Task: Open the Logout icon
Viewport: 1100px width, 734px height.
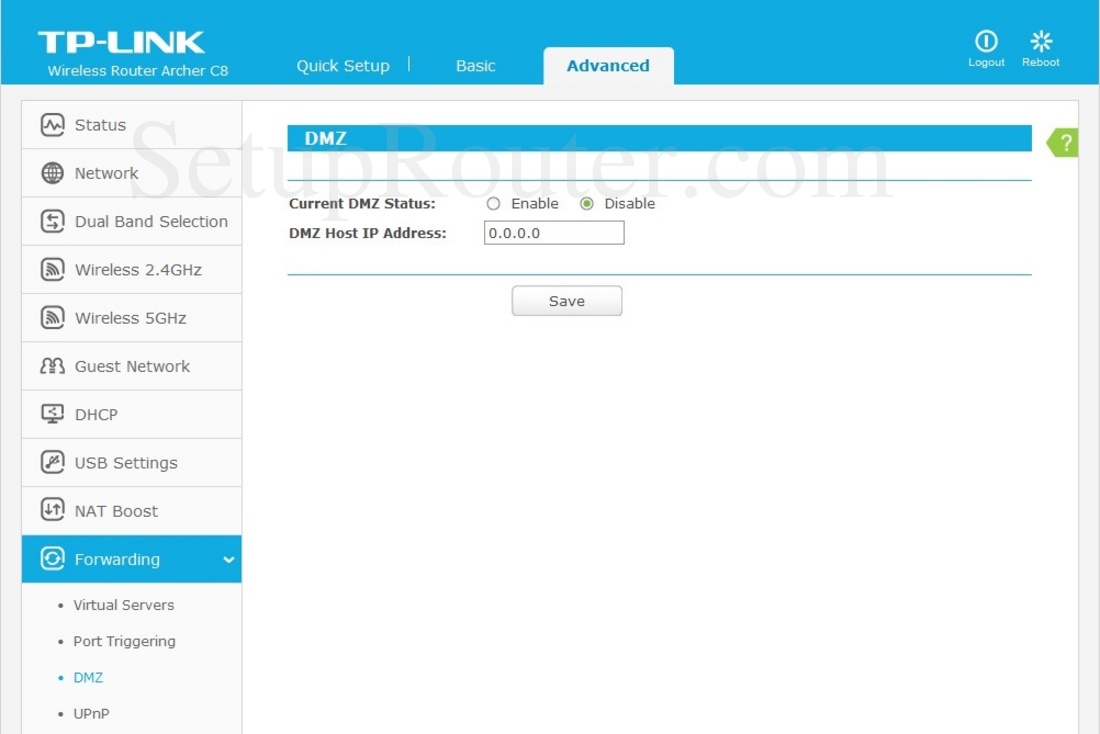Action: pos(986,40)
